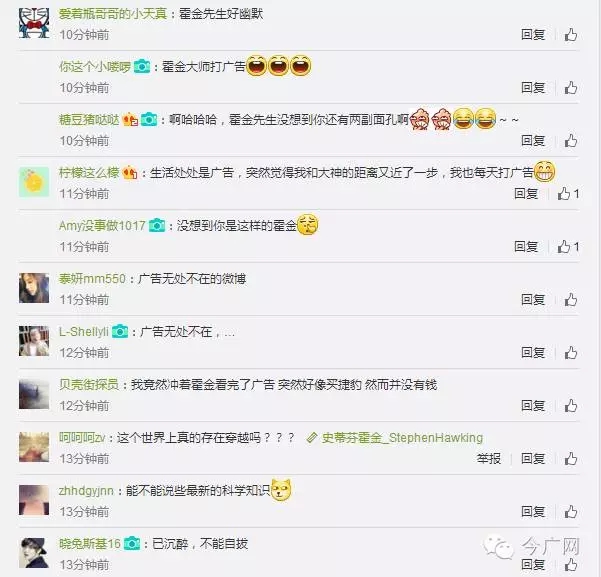Click camera badge beside 晓兔斯基16
601x577 pixels.
132,543
